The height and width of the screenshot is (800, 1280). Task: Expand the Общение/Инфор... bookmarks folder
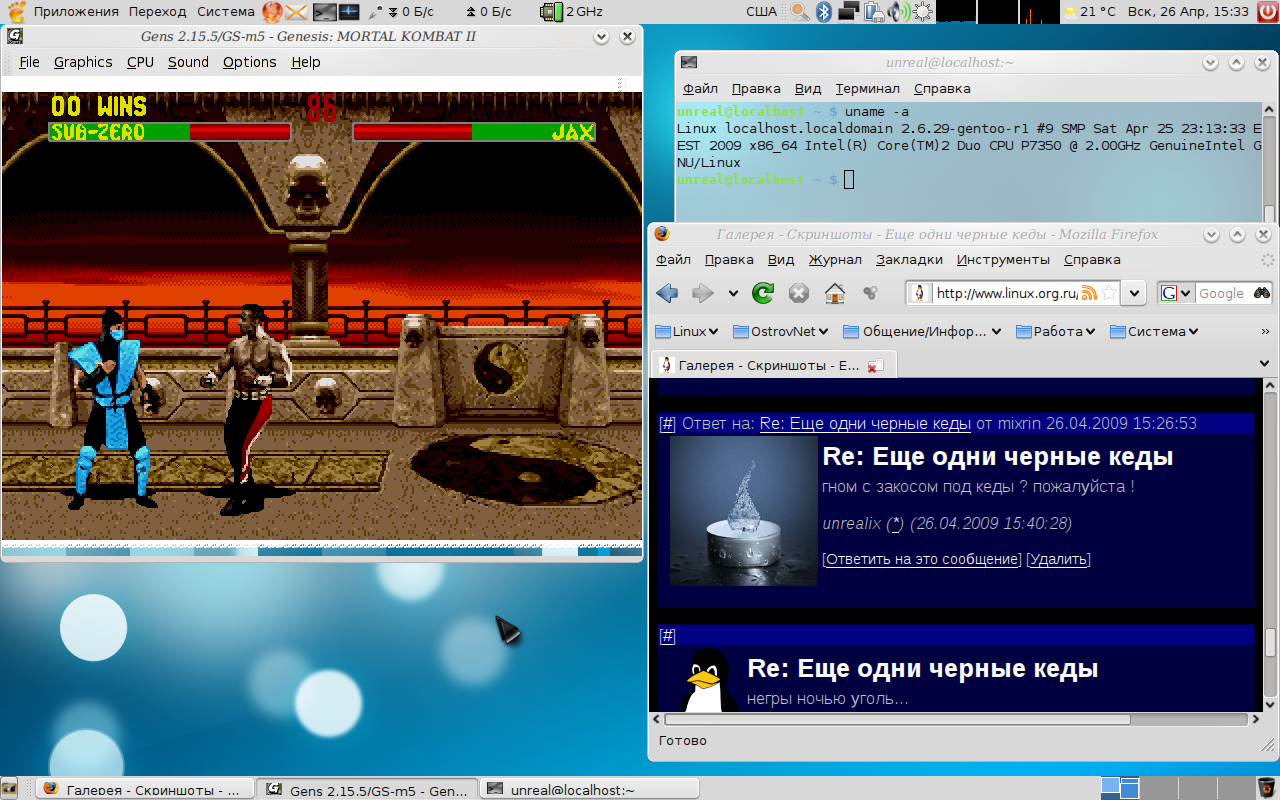tap(924, 332)
